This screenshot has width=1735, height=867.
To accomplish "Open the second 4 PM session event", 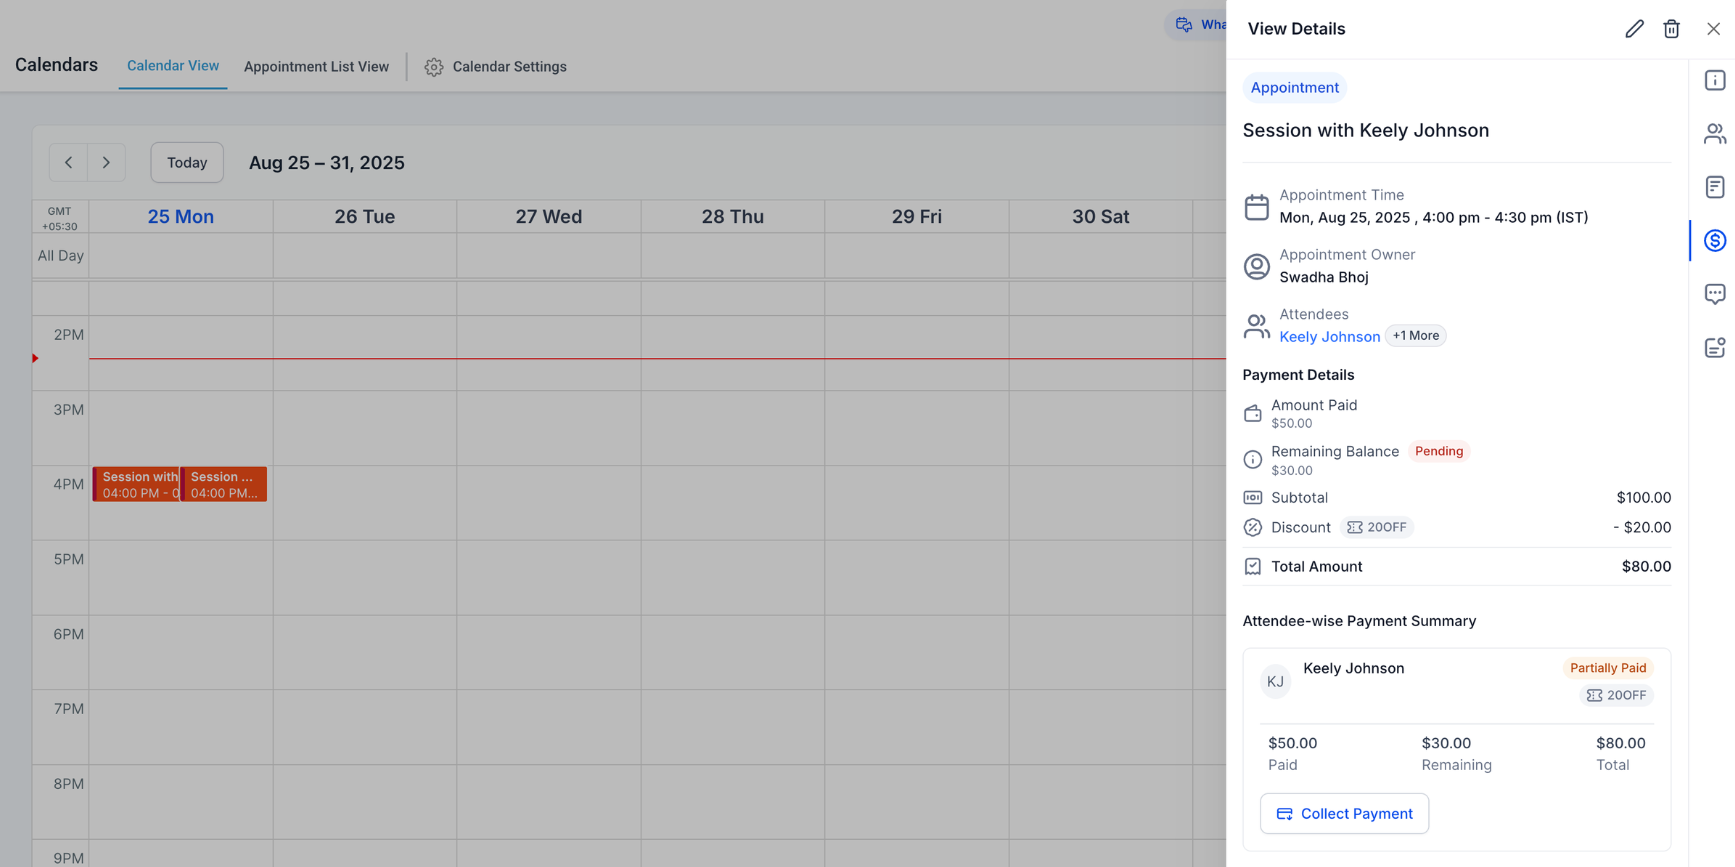I will [224, 484].
